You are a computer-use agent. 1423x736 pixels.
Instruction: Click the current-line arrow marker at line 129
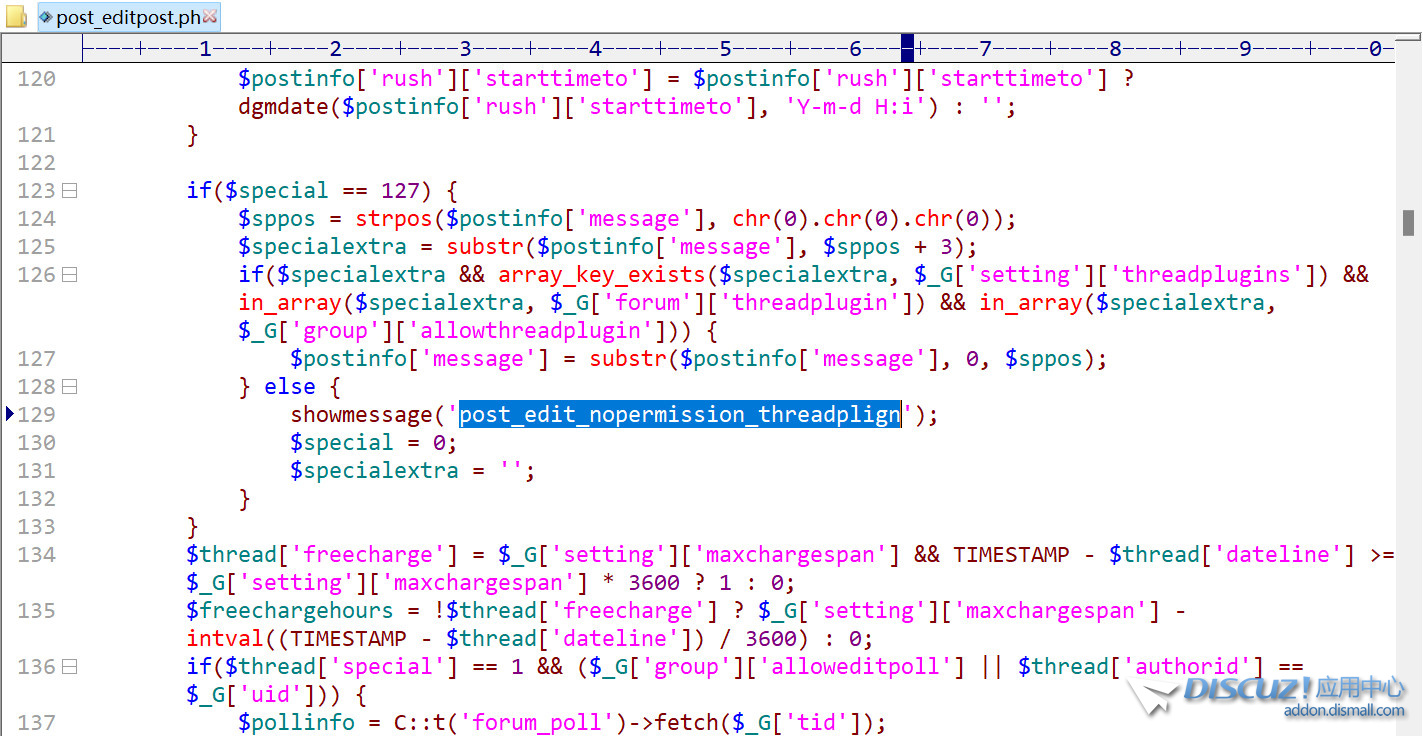click(x=10, y=413)
